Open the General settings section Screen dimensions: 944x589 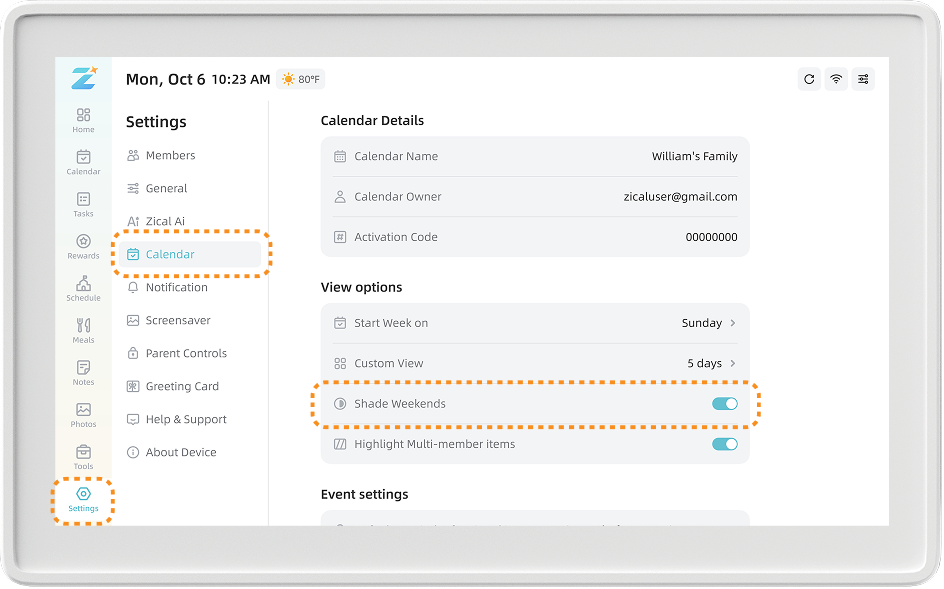190,189
